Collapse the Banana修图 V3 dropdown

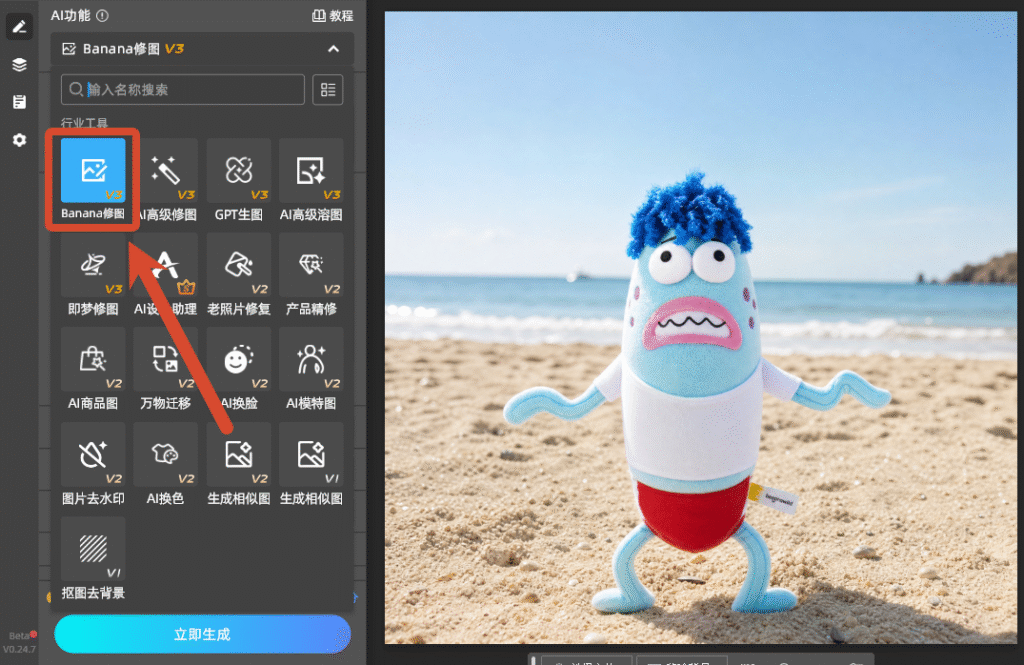[333, 49]
